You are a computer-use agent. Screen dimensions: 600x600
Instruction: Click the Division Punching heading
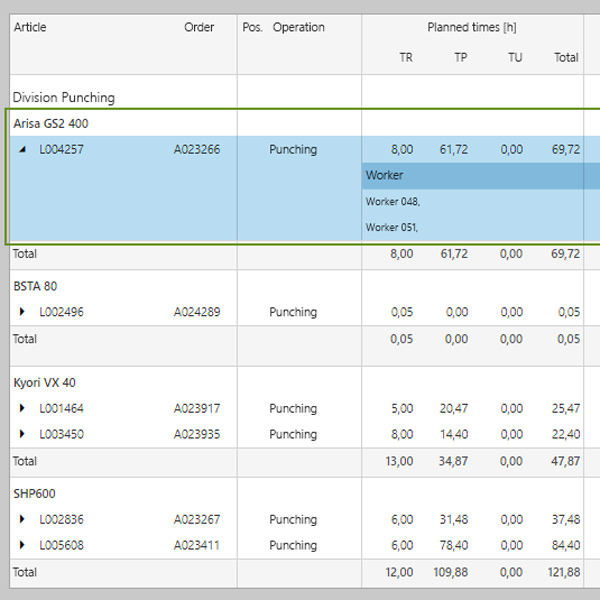[63, 97]
